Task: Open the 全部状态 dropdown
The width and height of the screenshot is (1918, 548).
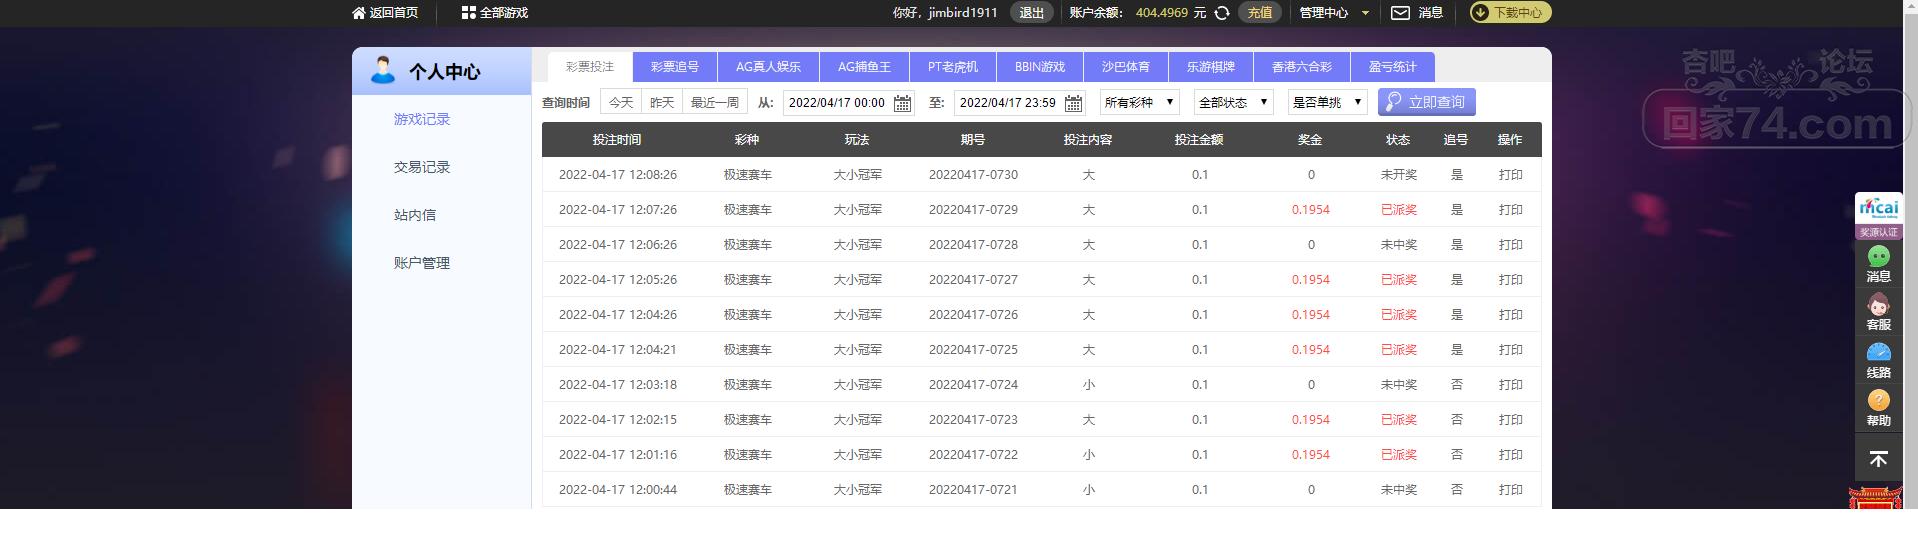Action: pyautogui.click(x=1233, y=102)
